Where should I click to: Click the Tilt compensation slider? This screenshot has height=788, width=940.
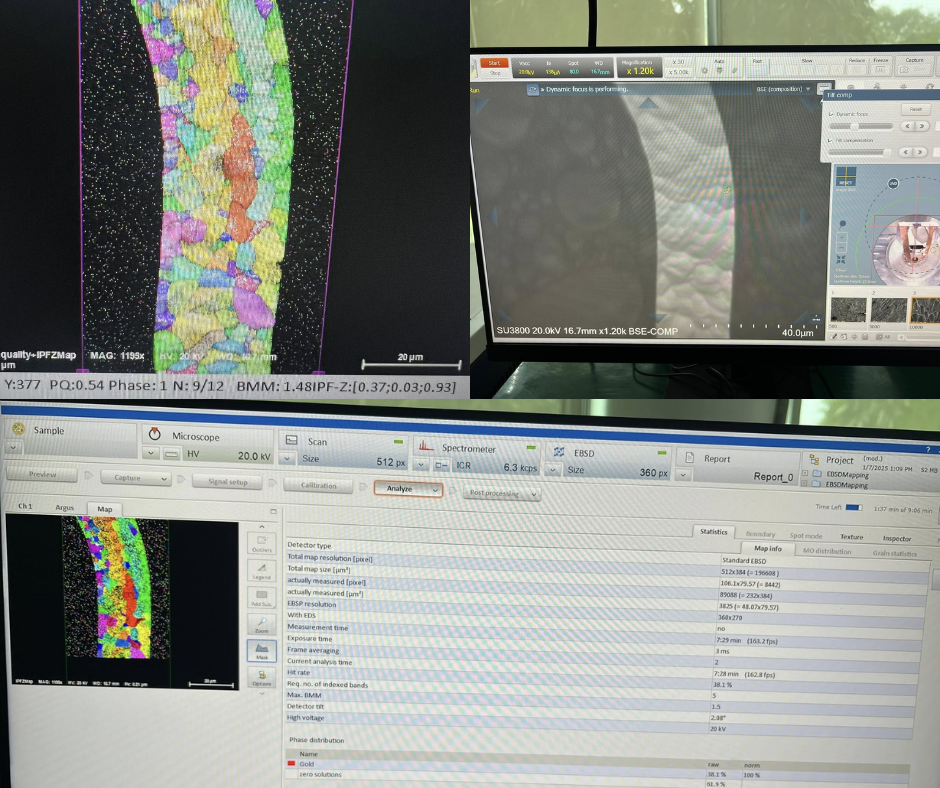coord(858,152)
